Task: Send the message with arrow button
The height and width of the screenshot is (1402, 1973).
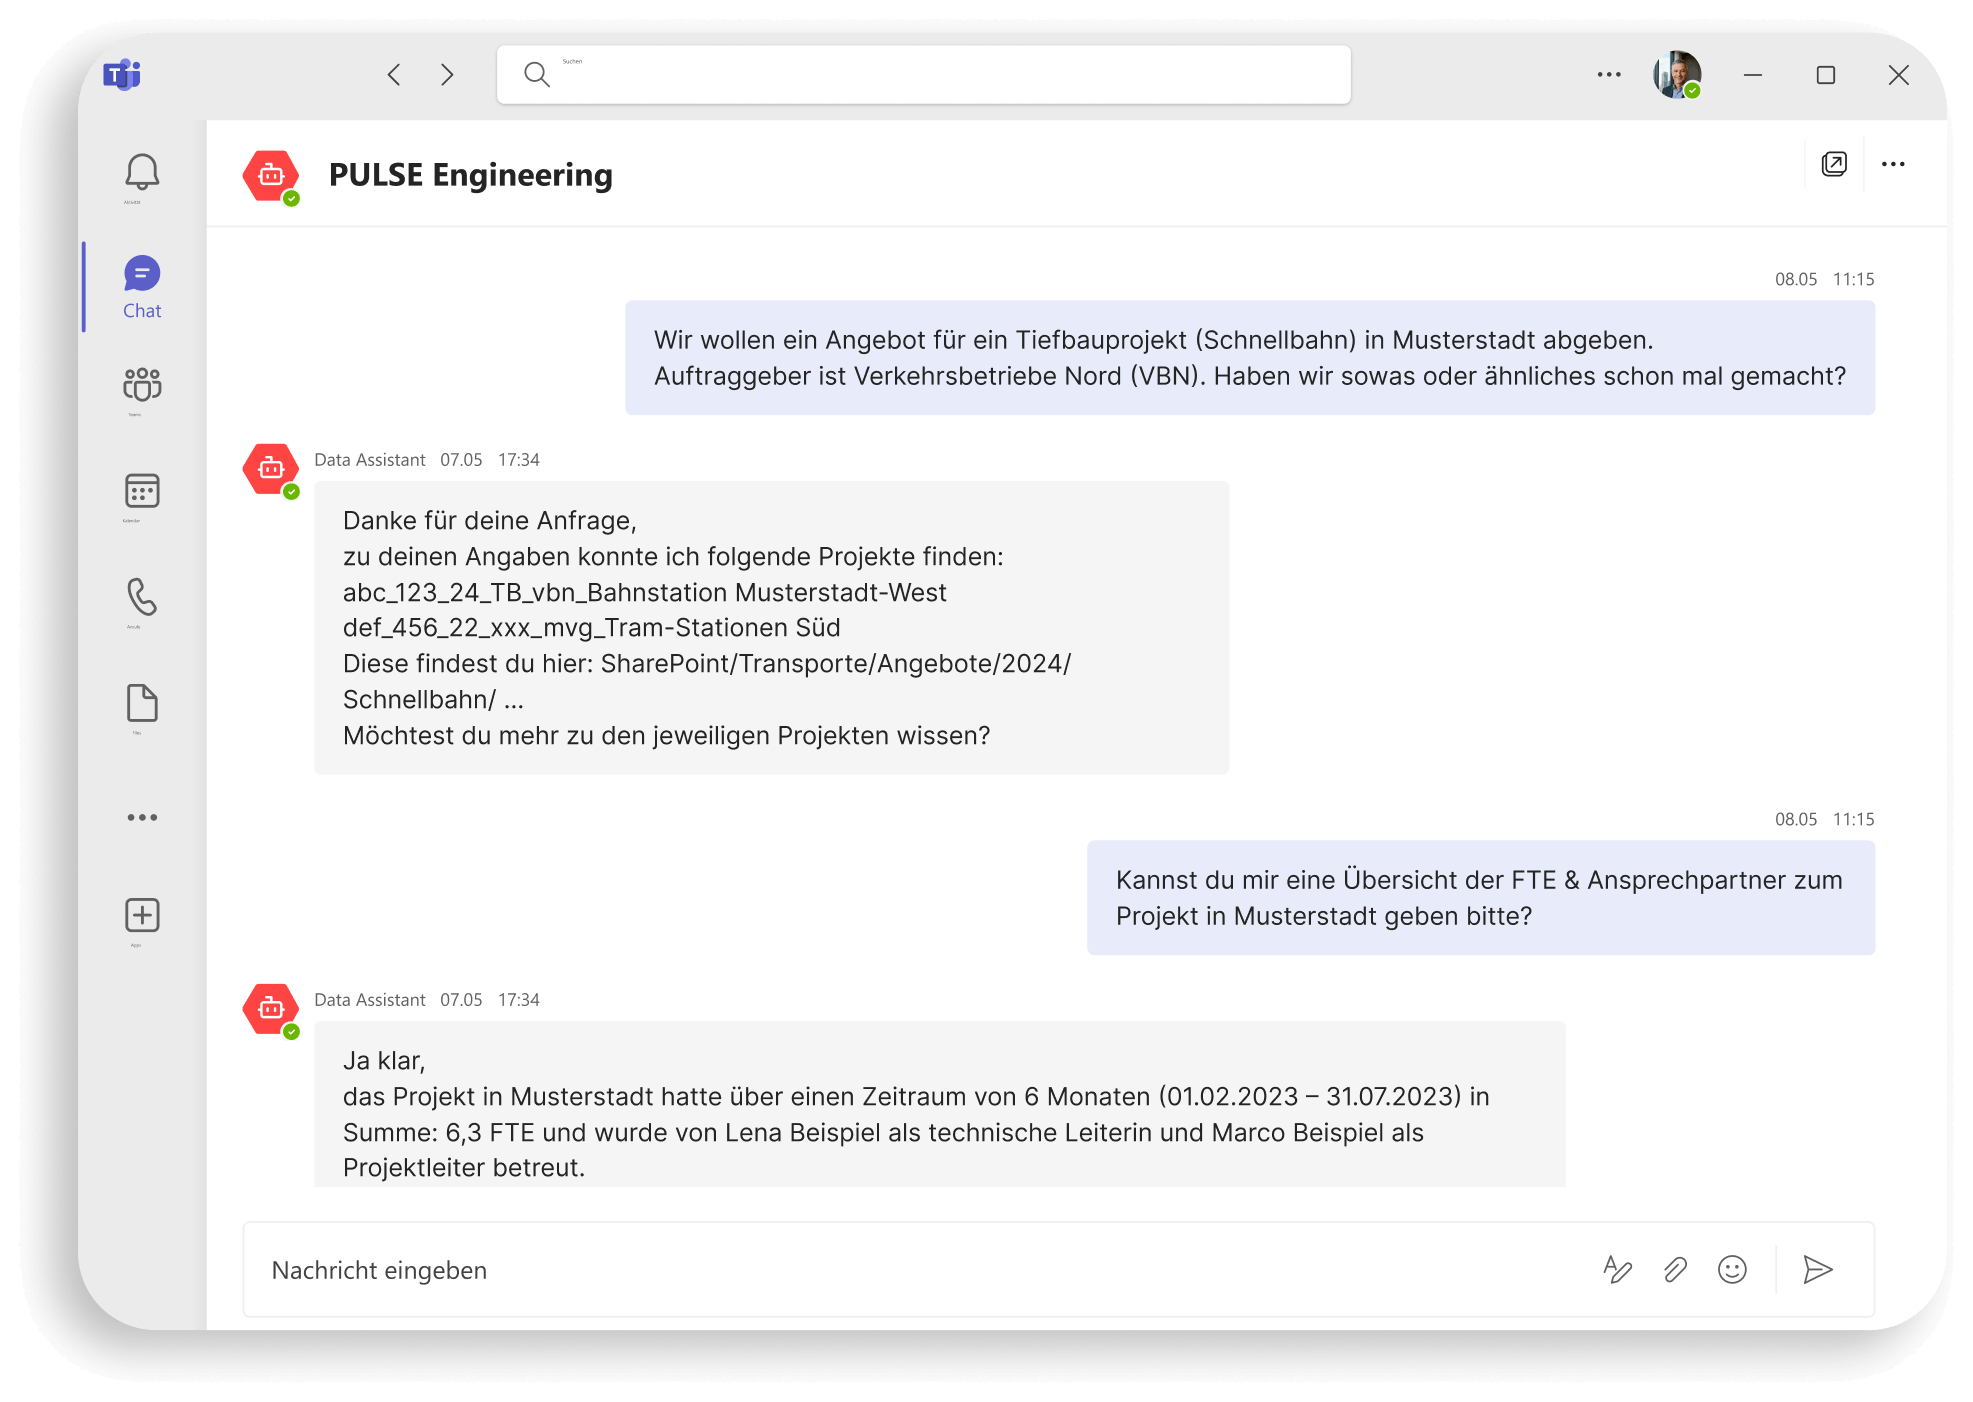Action: pyautogui.click(x=1817, y=1270)
